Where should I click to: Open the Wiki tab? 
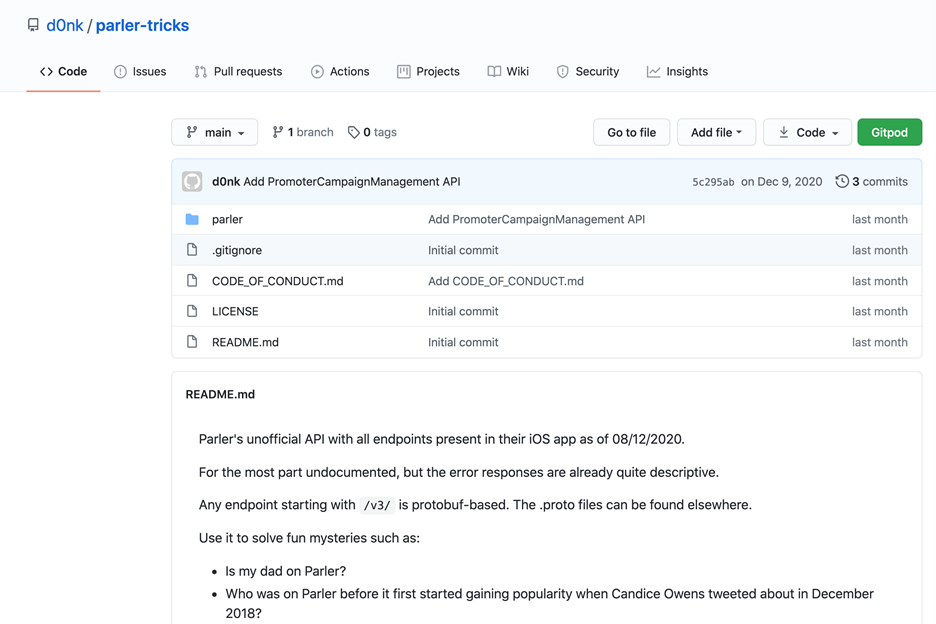point(508,72)
